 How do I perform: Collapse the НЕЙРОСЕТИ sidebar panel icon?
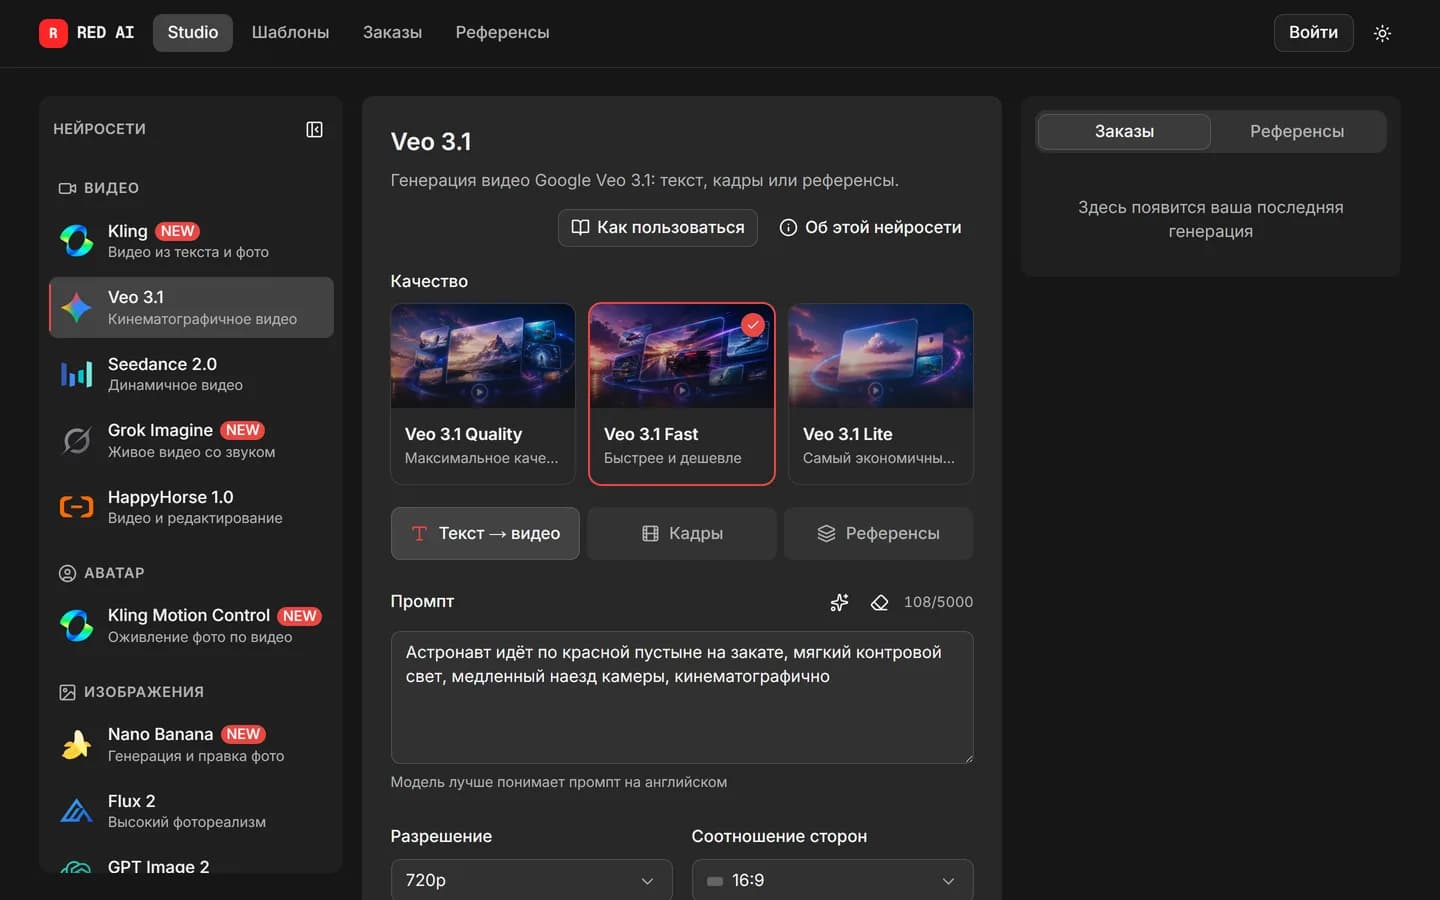click(314, 129)
